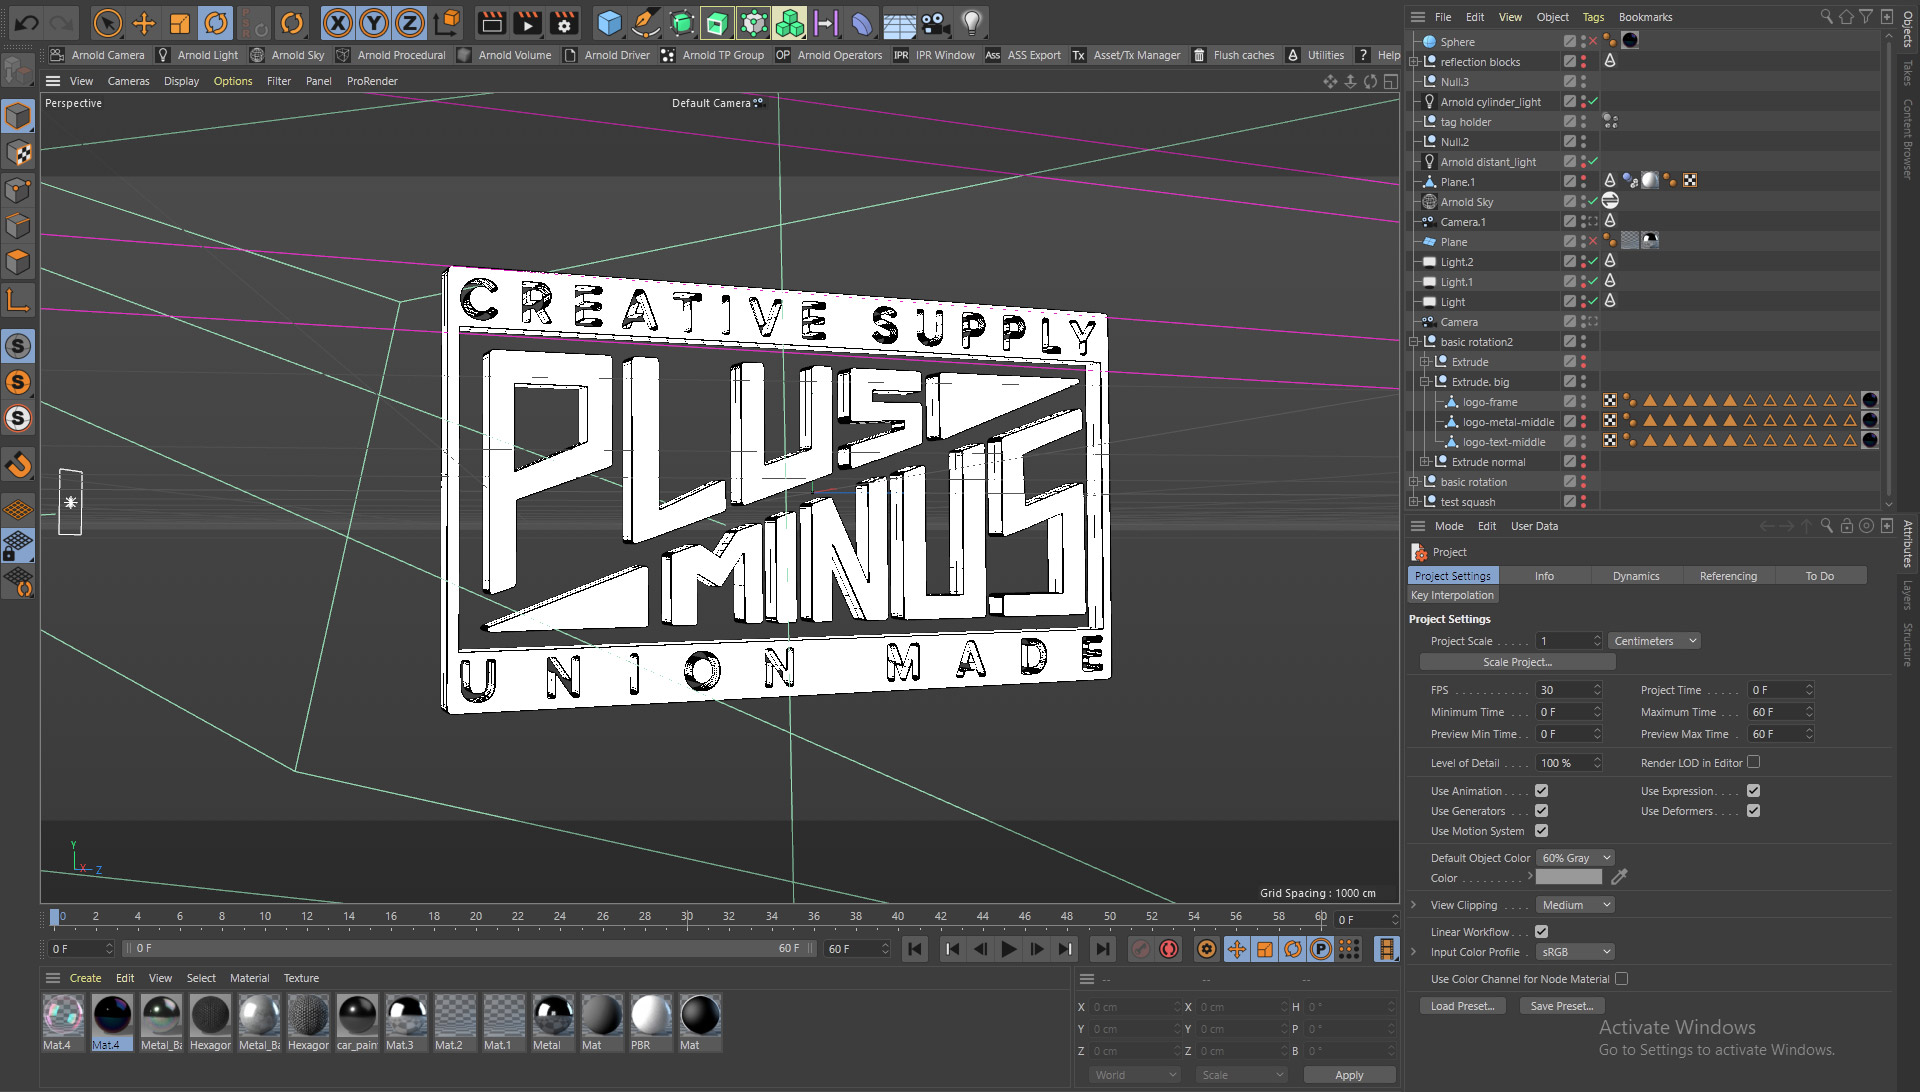The height and width of the screenshot is (1092, 1920).
Task: Select the logo-frame object
Action: coord(1489,402)
